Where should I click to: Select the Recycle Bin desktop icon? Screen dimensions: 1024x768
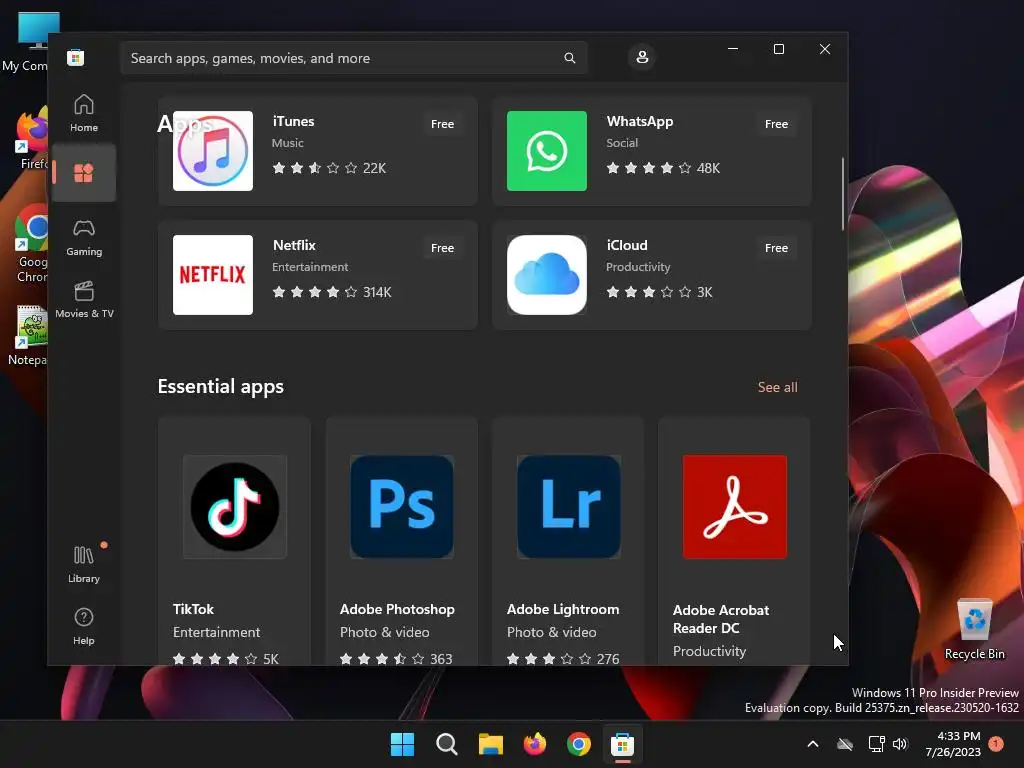point(974,630)
